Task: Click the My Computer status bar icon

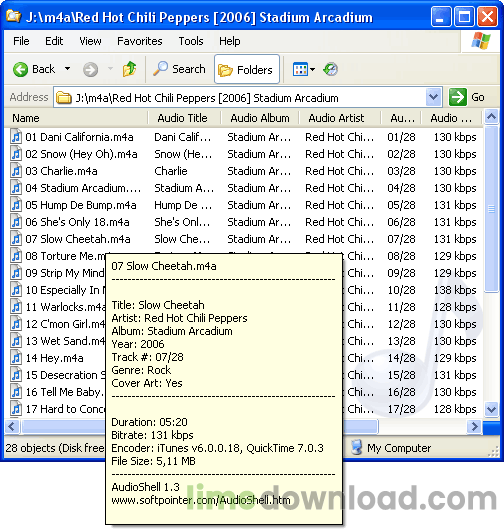Action: (x=356, y=447)
